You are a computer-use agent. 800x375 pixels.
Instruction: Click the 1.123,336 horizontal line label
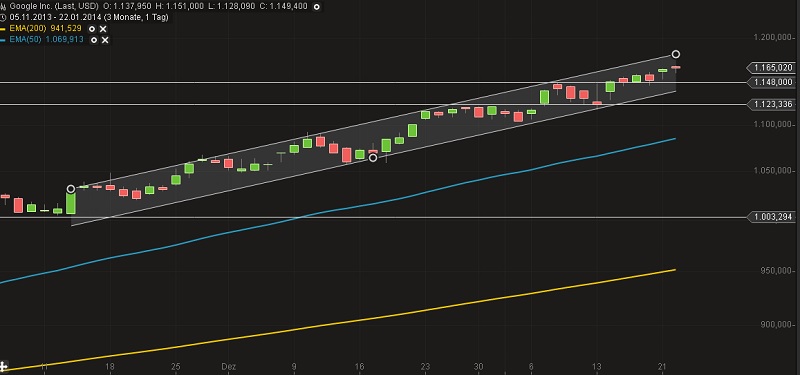pyautogui.click(x=771, y=105)
